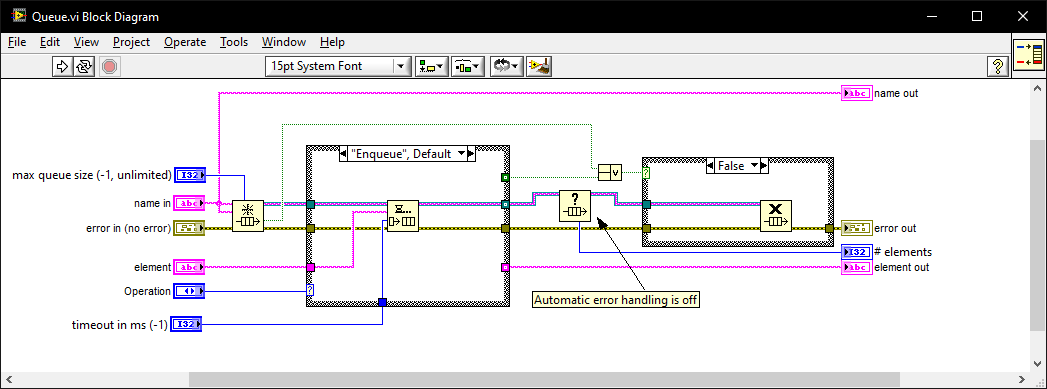This screenshot has width=1047, height=389.
Task: Select the Release Queue node
Action: pos(775,216)
